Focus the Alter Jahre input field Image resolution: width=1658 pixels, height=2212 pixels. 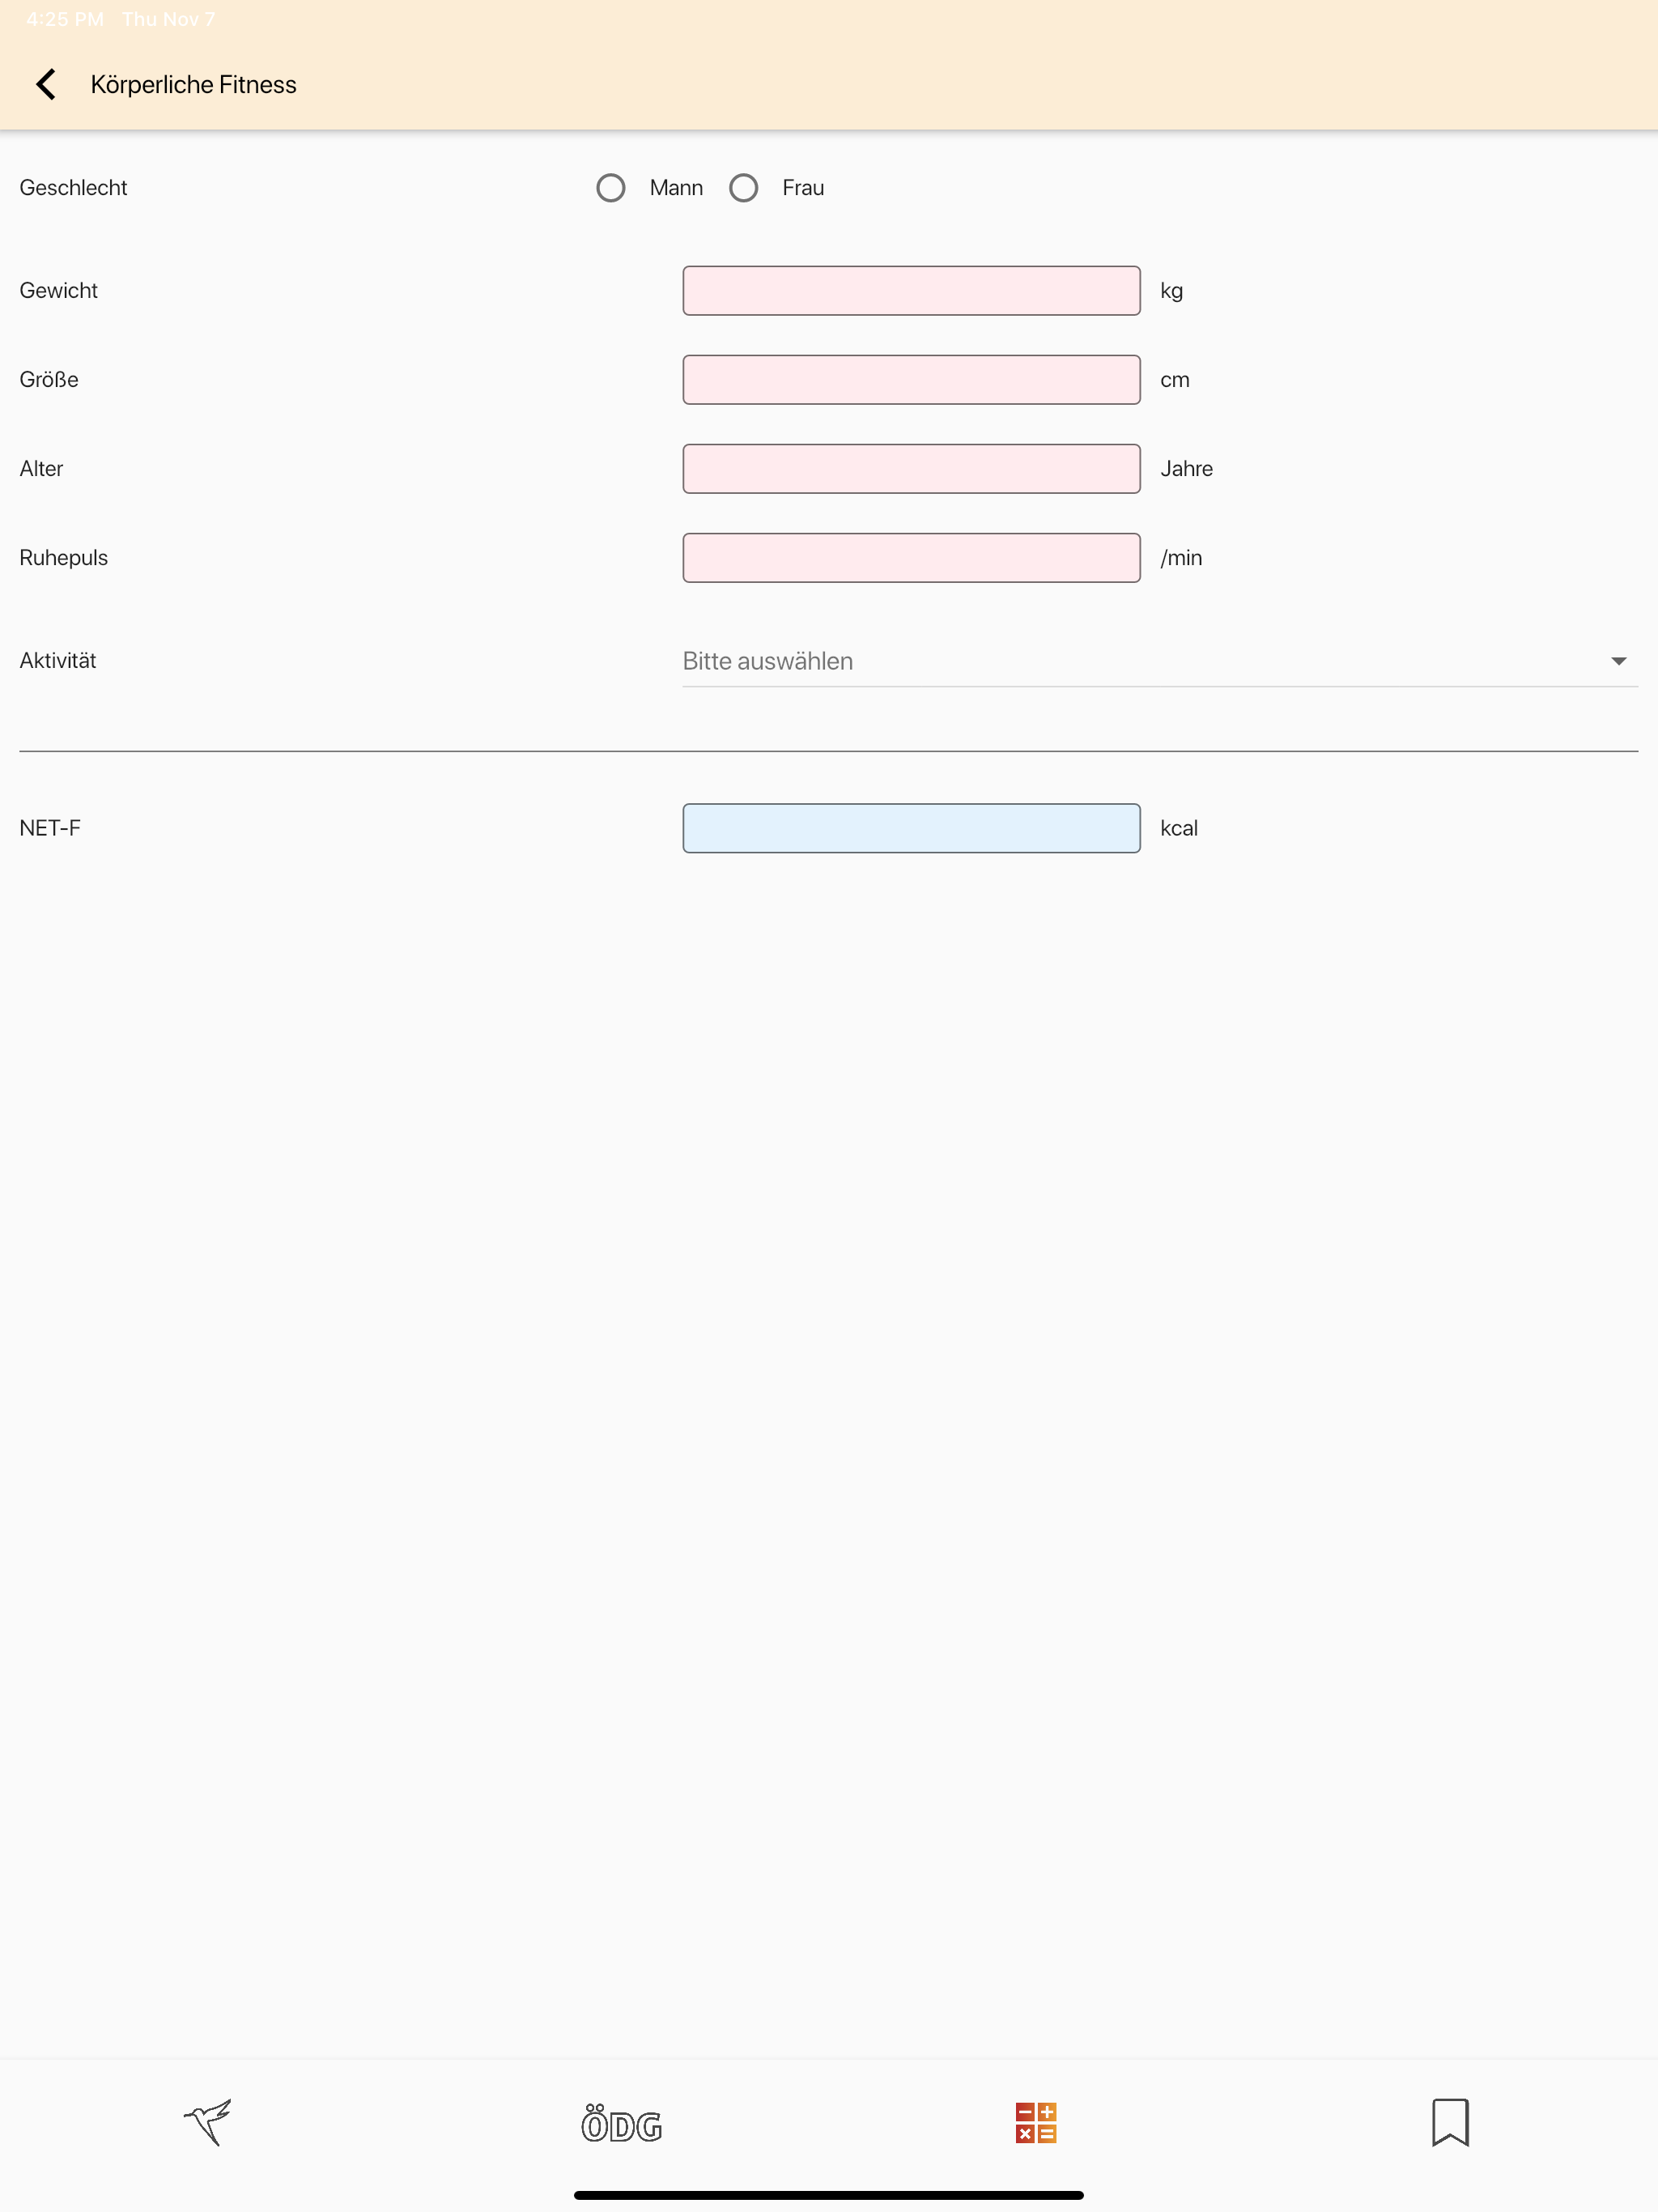point(911,469)
